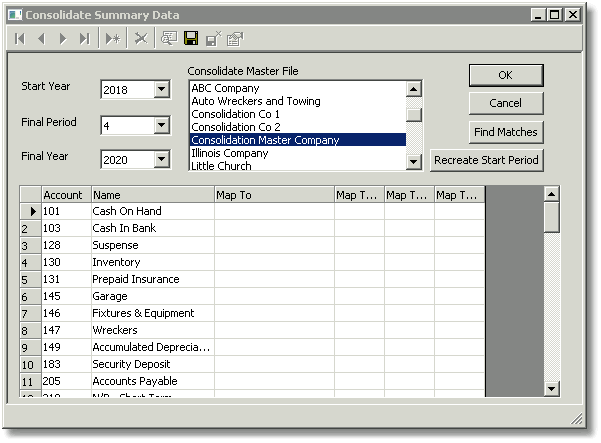Click the cancel save disk icon
Image resolution: width=601 pixels, height=443 pixels.
(213, 39)
